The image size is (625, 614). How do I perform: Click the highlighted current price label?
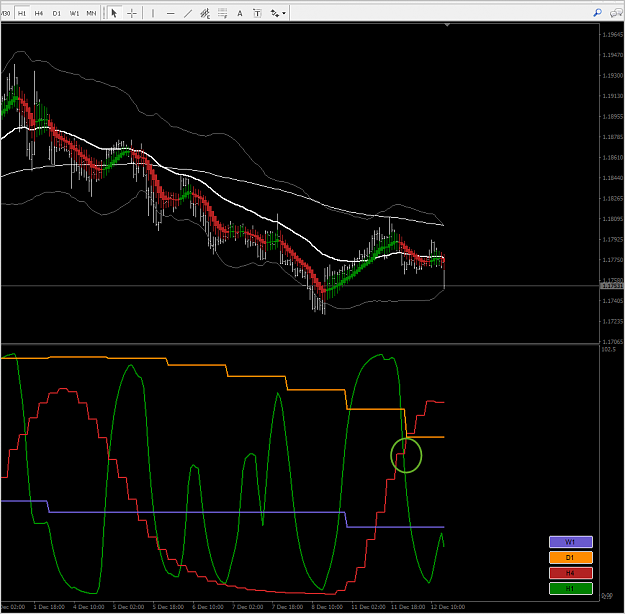(612, 286)
